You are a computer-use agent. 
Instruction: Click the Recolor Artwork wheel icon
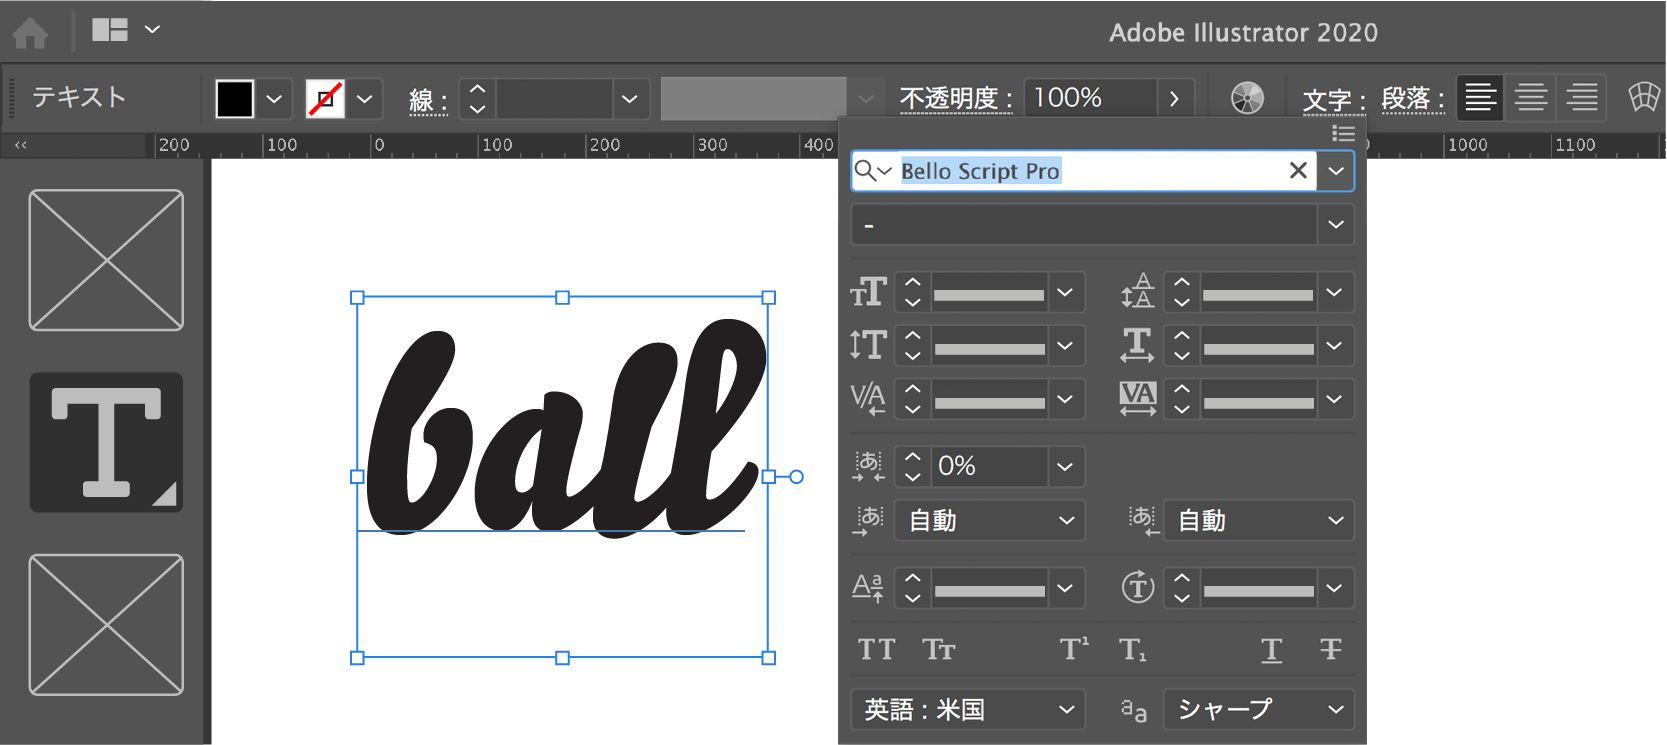pos(1247,98)
